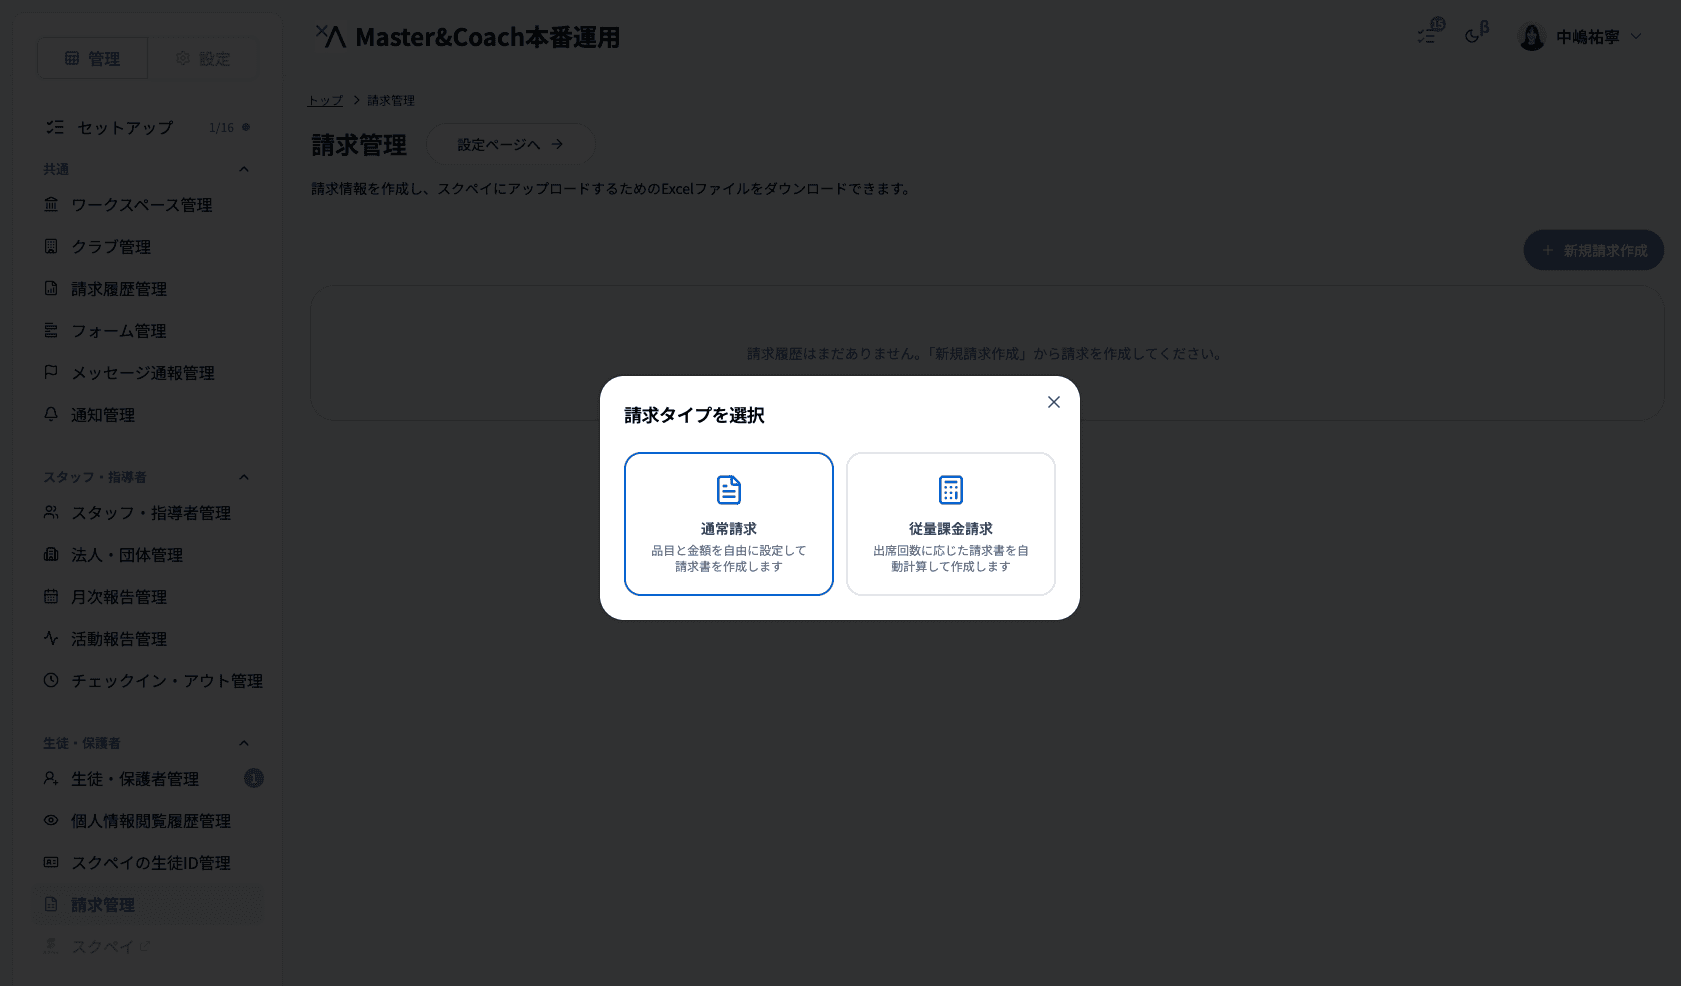Click the 通知管理 bell icon
1681x986 pixels.
coord(51,414)
